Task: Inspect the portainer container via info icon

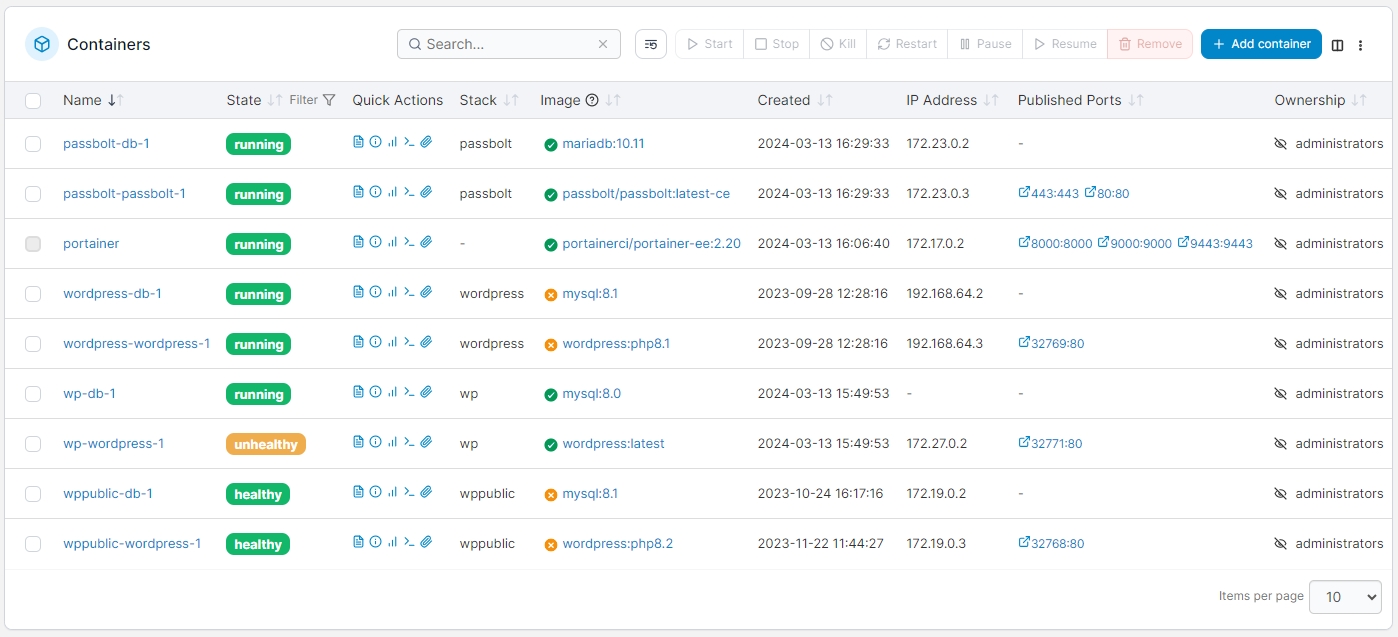Action: (x=375, y=243)
